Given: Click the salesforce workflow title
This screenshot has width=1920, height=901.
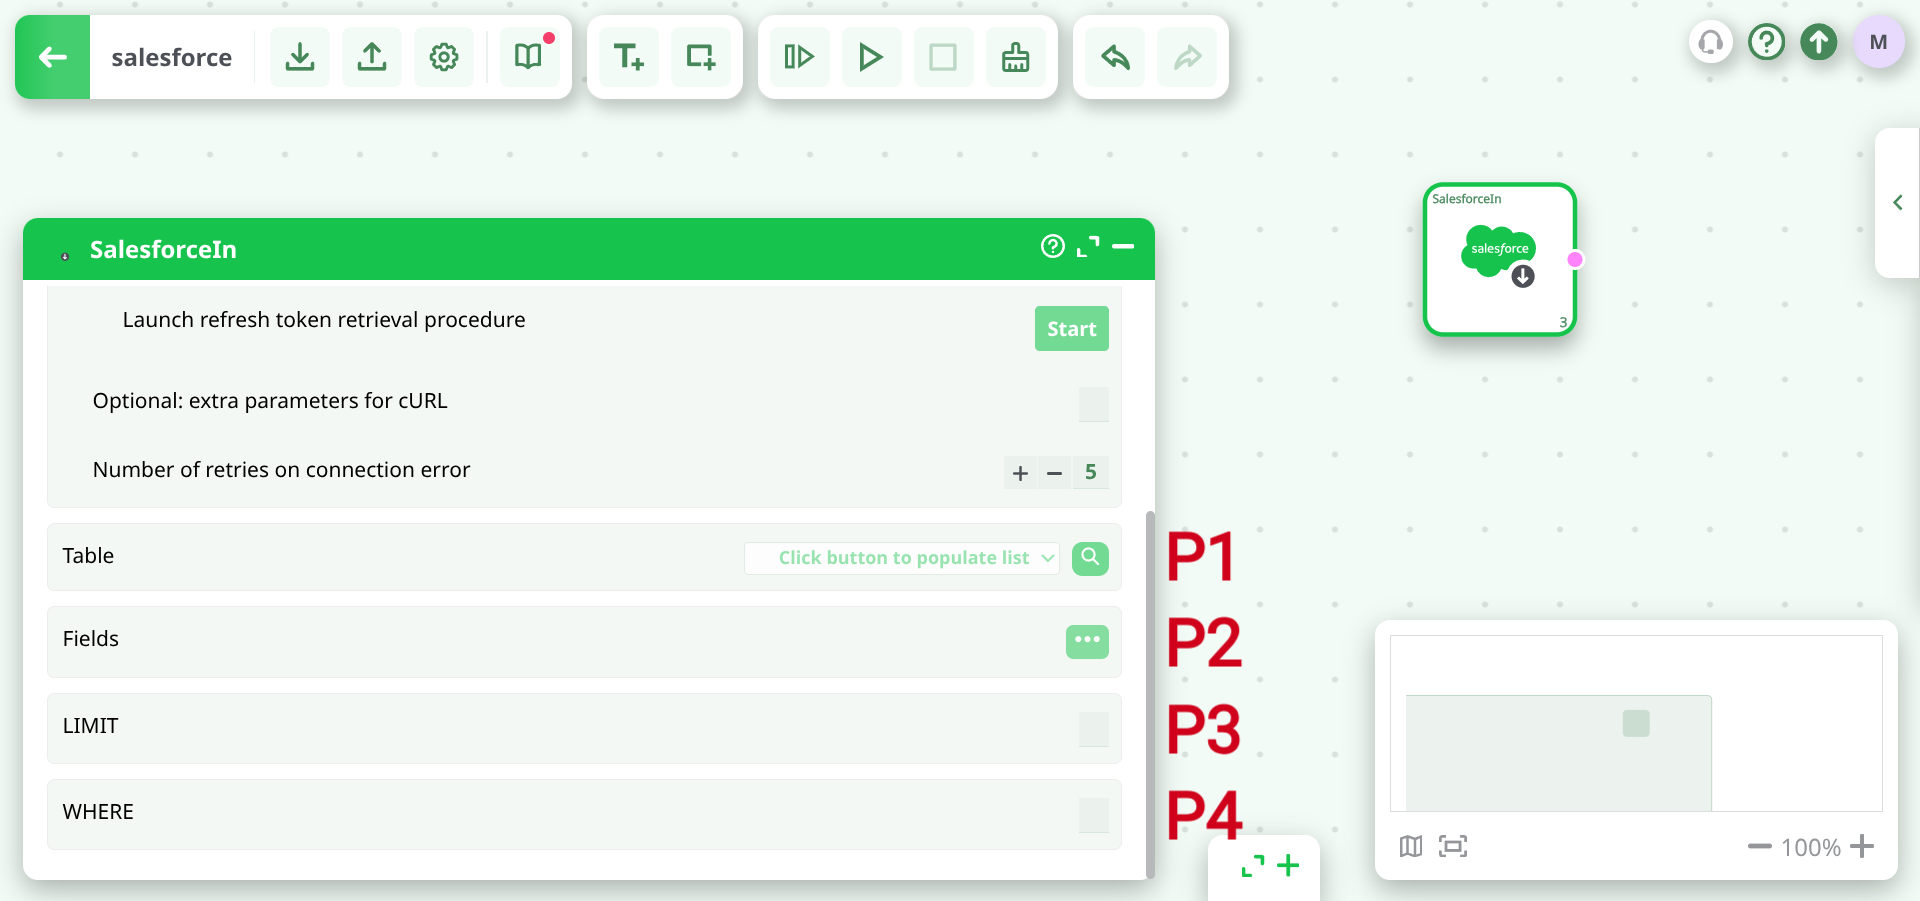Looking at the screenshot, I should point(172,57).
